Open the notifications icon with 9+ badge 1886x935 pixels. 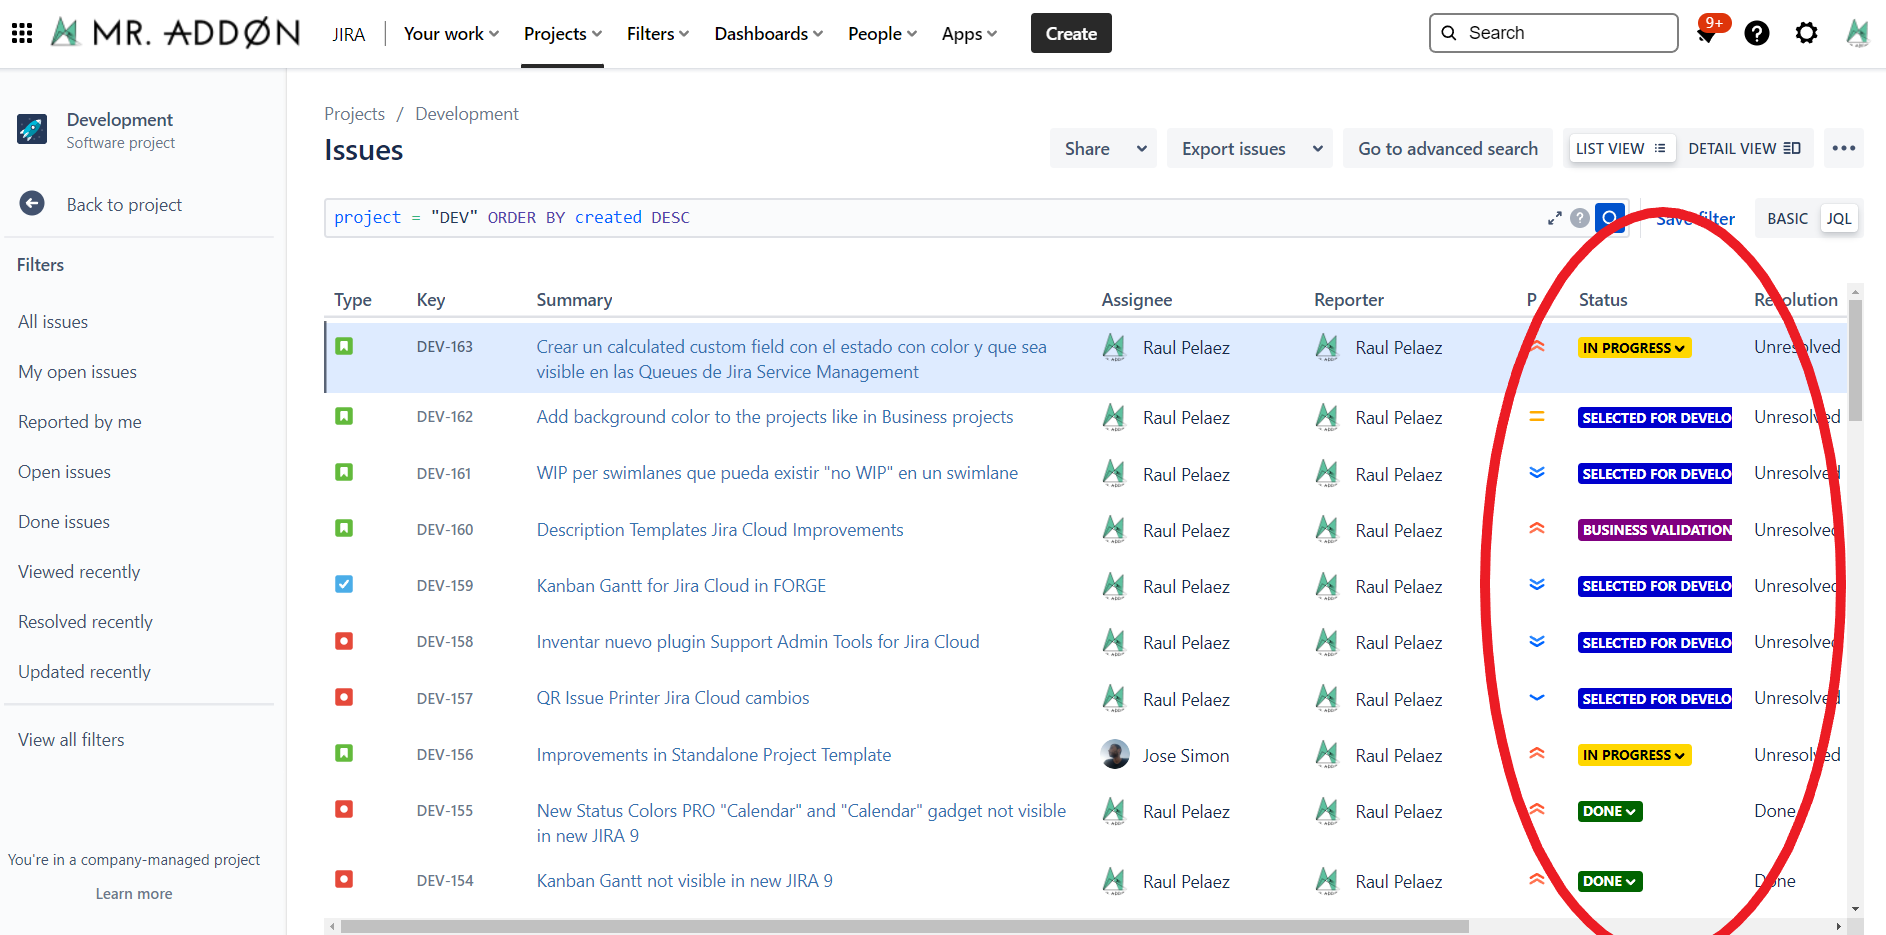pyautogui.click(x=1707, y=34)
